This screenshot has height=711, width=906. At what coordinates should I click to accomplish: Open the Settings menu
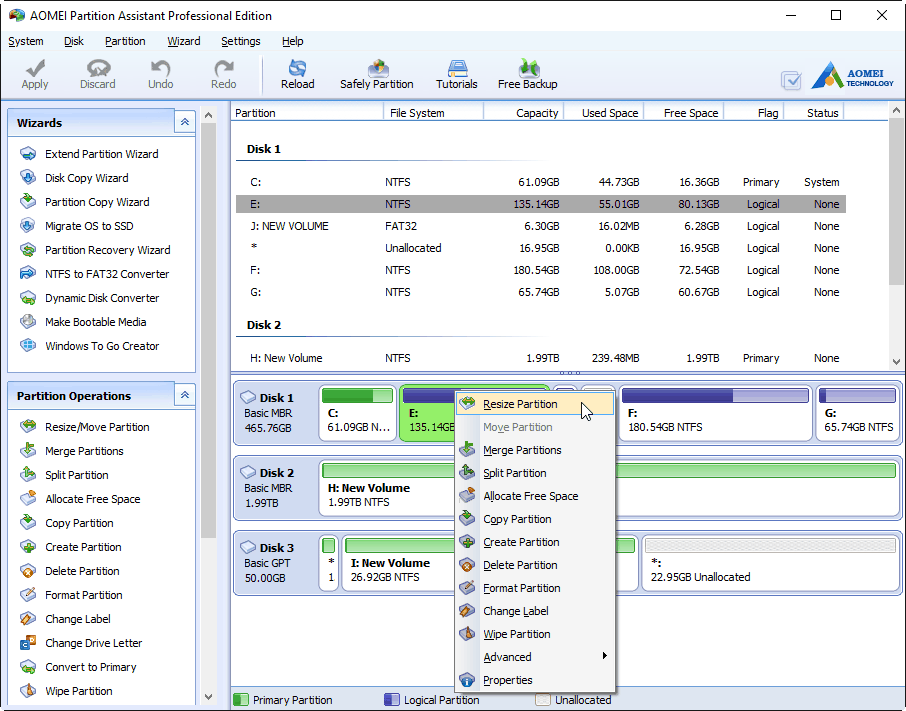[x=240, y=41]
